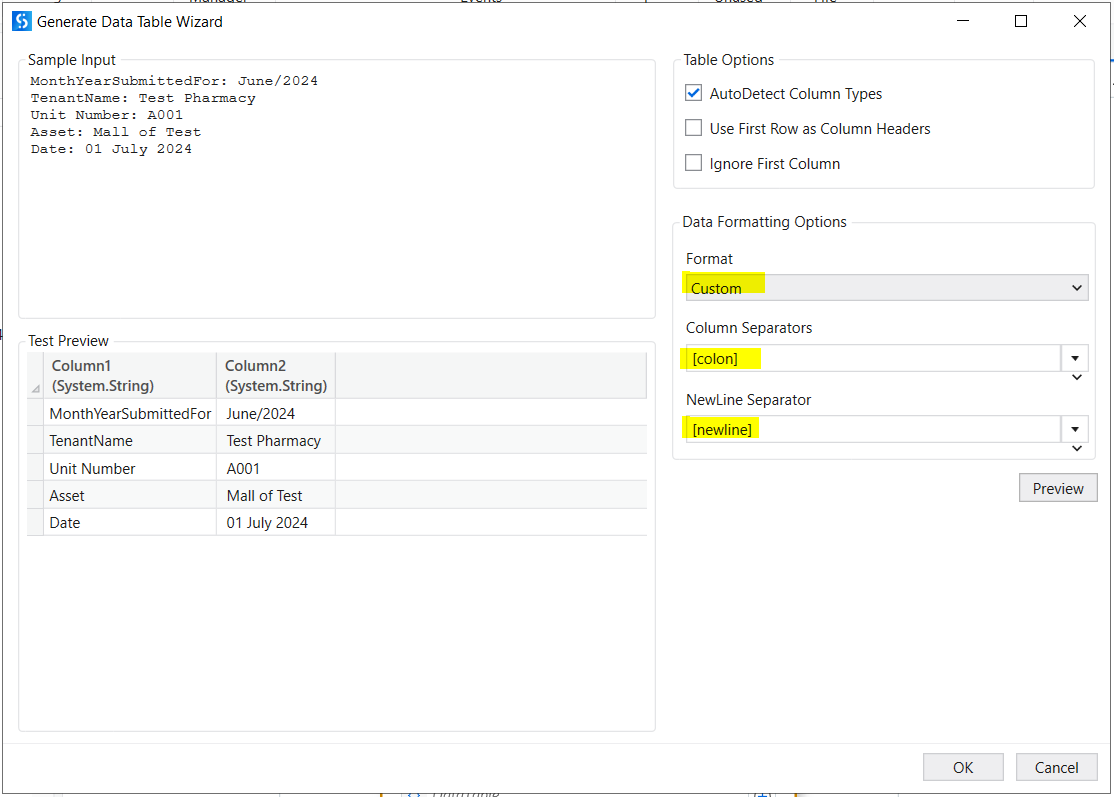Focus the Column Separators [colon] field
This screenshot has width=1114, height=797.
point(872,358)
